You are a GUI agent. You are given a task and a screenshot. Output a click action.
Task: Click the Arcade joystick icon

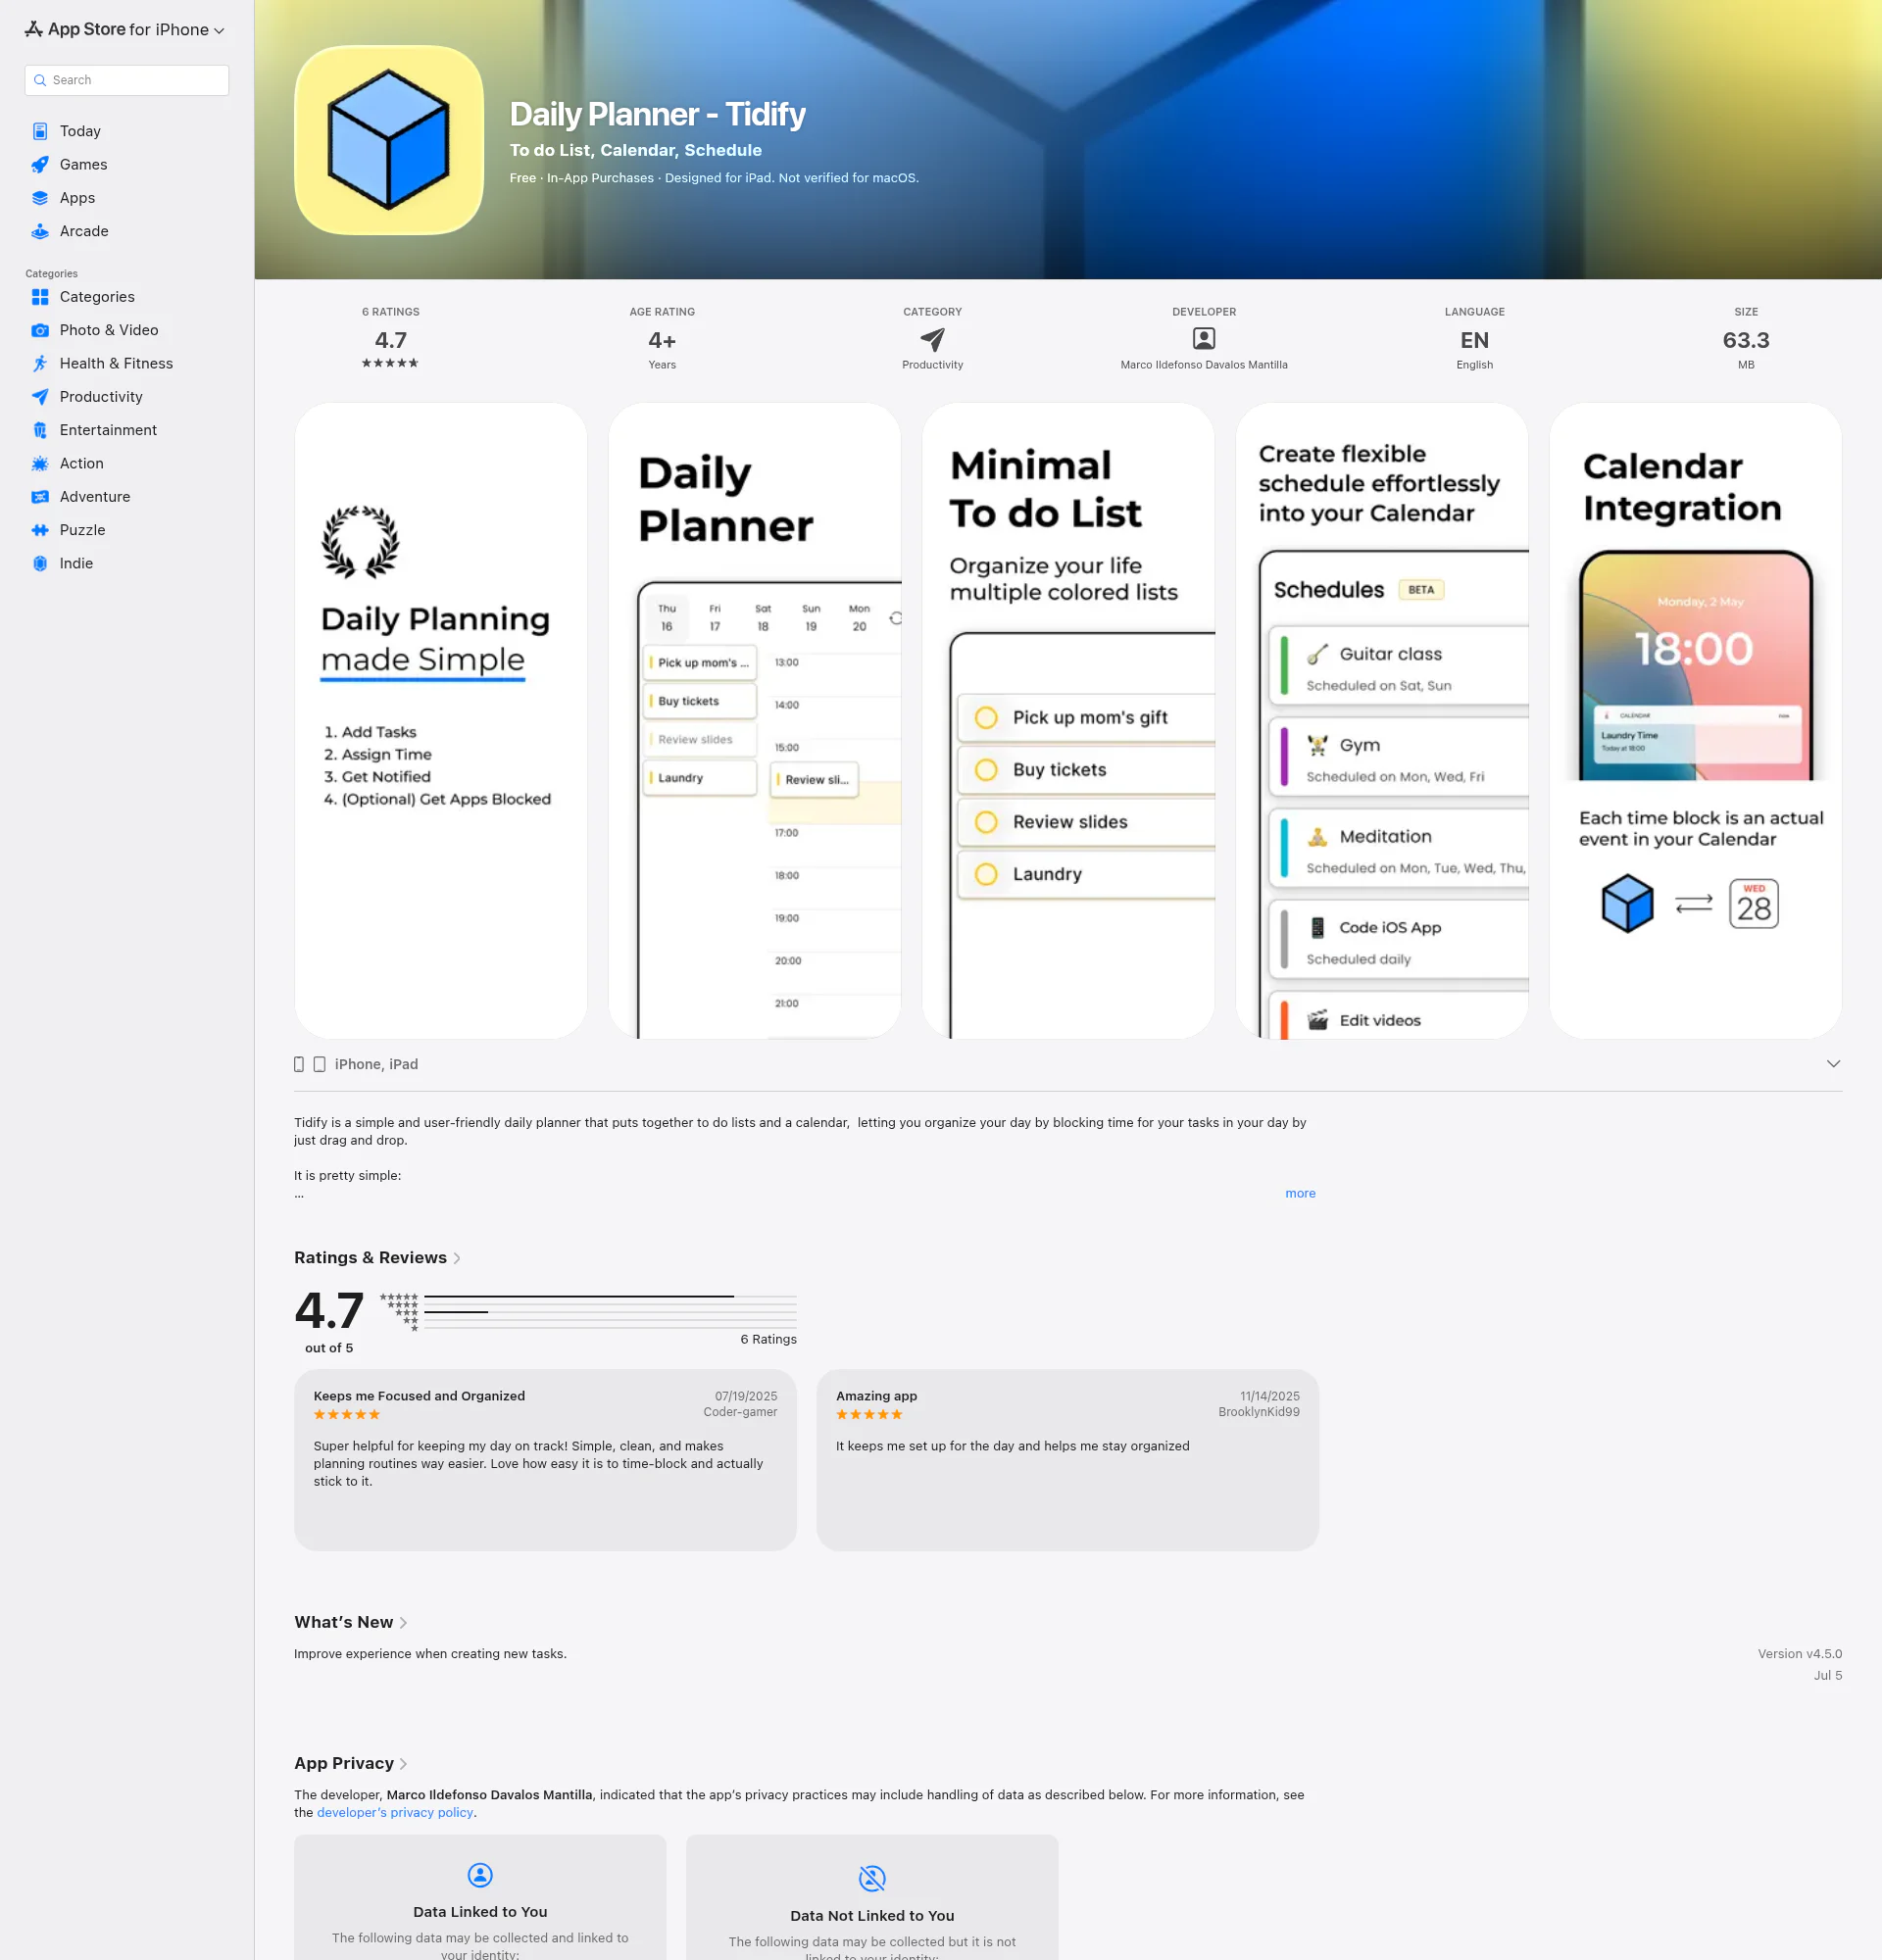tap(40, 231)
